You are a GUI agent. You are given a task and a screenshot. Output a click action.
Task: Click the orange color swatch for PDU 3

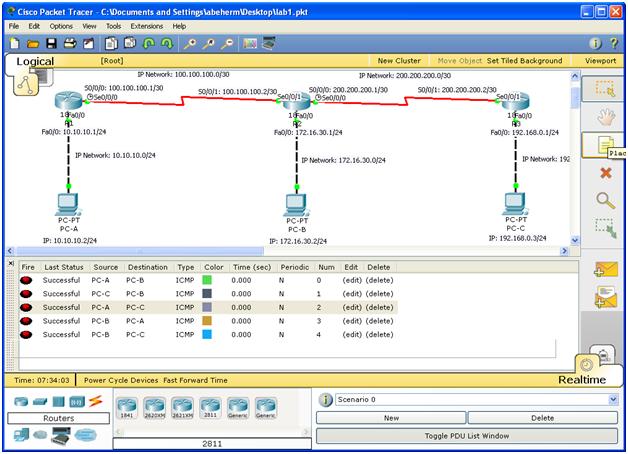207,321
